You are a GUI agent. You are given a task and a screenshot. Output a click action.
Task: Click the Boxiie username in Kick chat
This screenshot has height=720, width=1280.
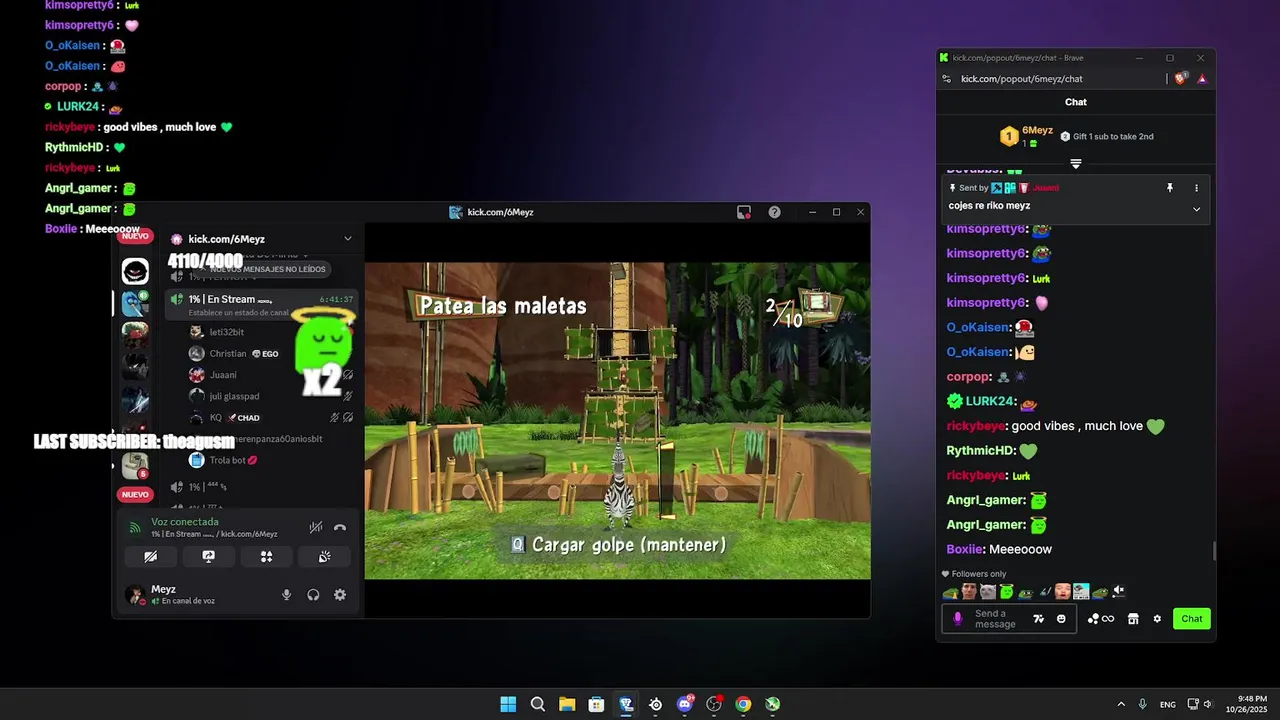(x=964, y=549)
